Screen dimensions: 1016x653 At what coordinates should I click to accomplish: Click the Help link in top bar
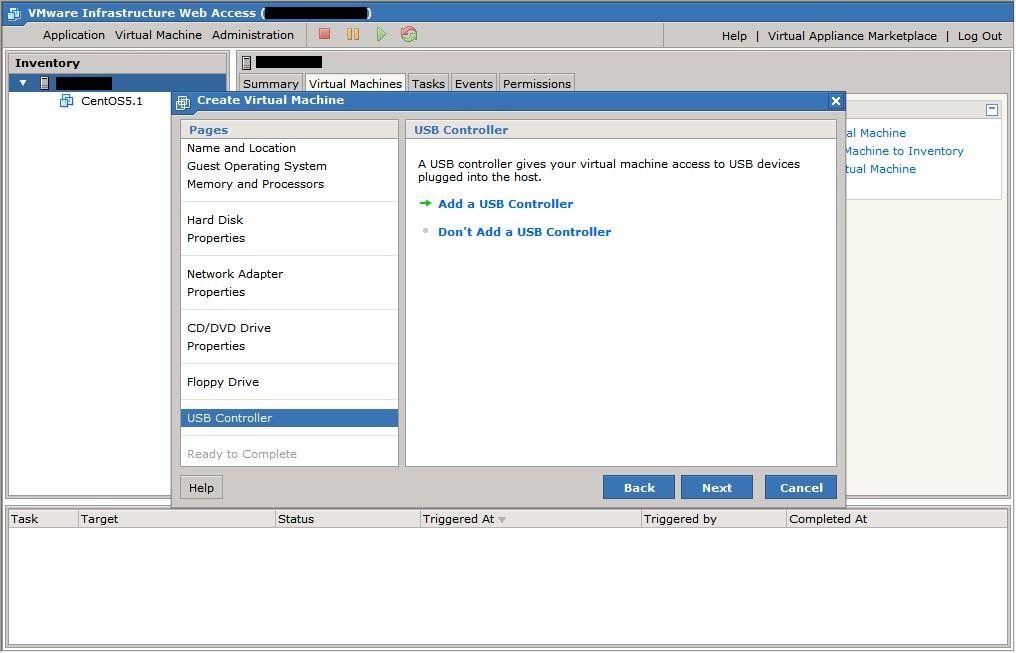point(734,36)
